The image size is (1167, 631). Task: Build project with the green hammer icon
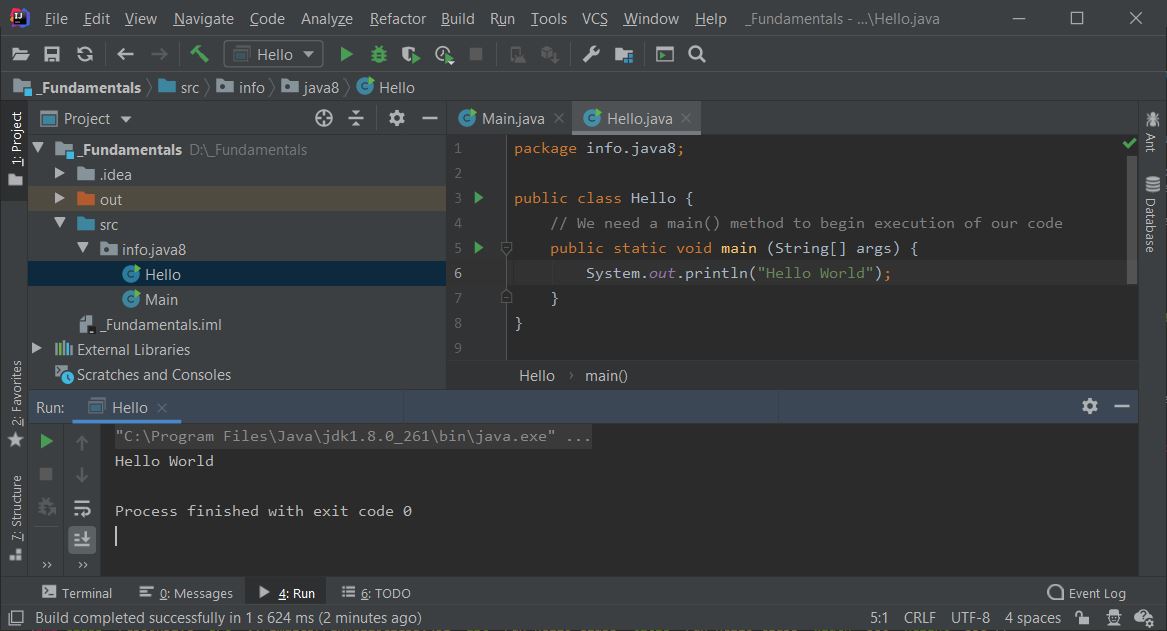[x=199, y=54]
